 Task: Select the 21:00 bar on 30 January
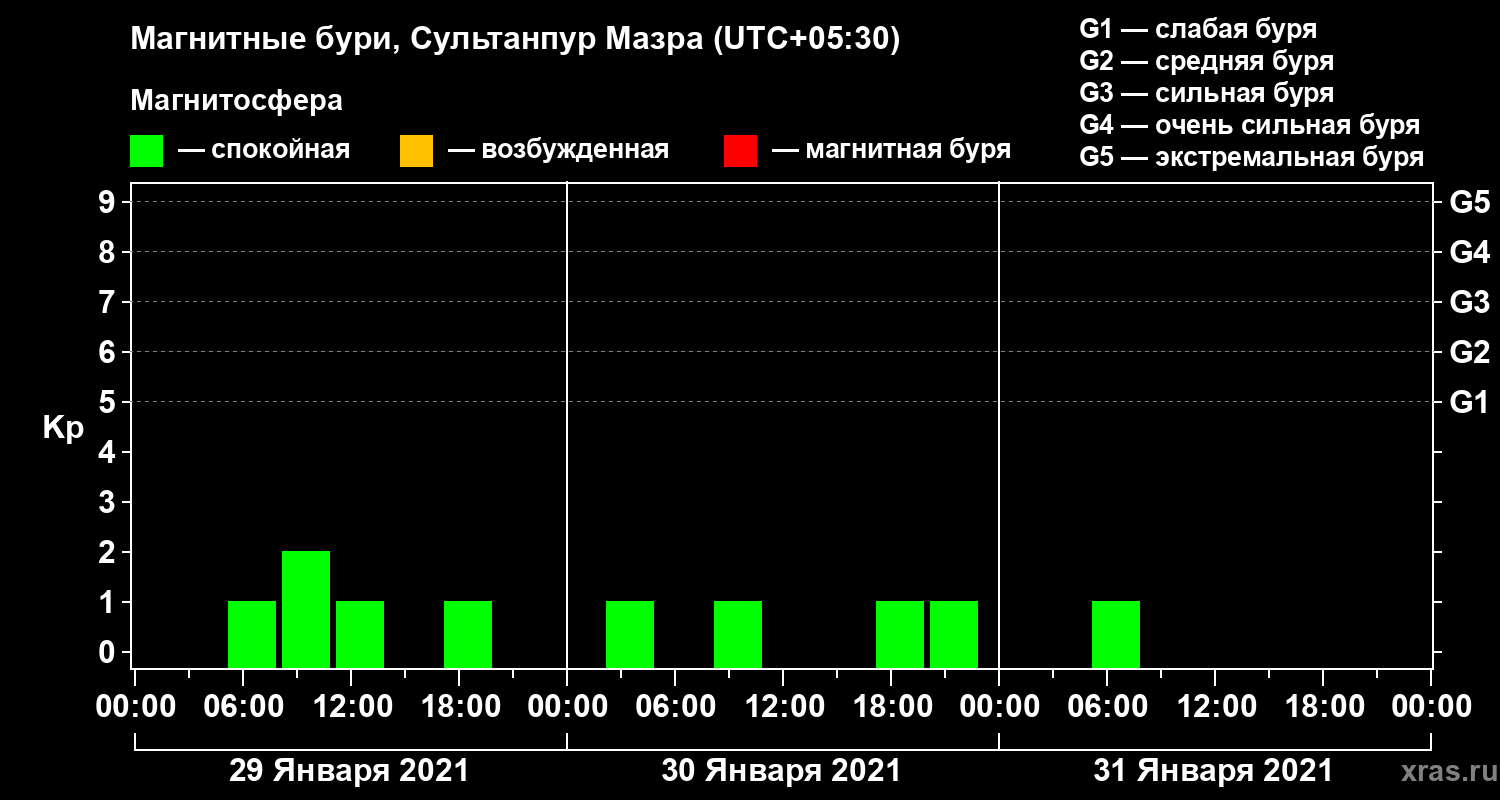pyautogui.click(x=954, y=634)
